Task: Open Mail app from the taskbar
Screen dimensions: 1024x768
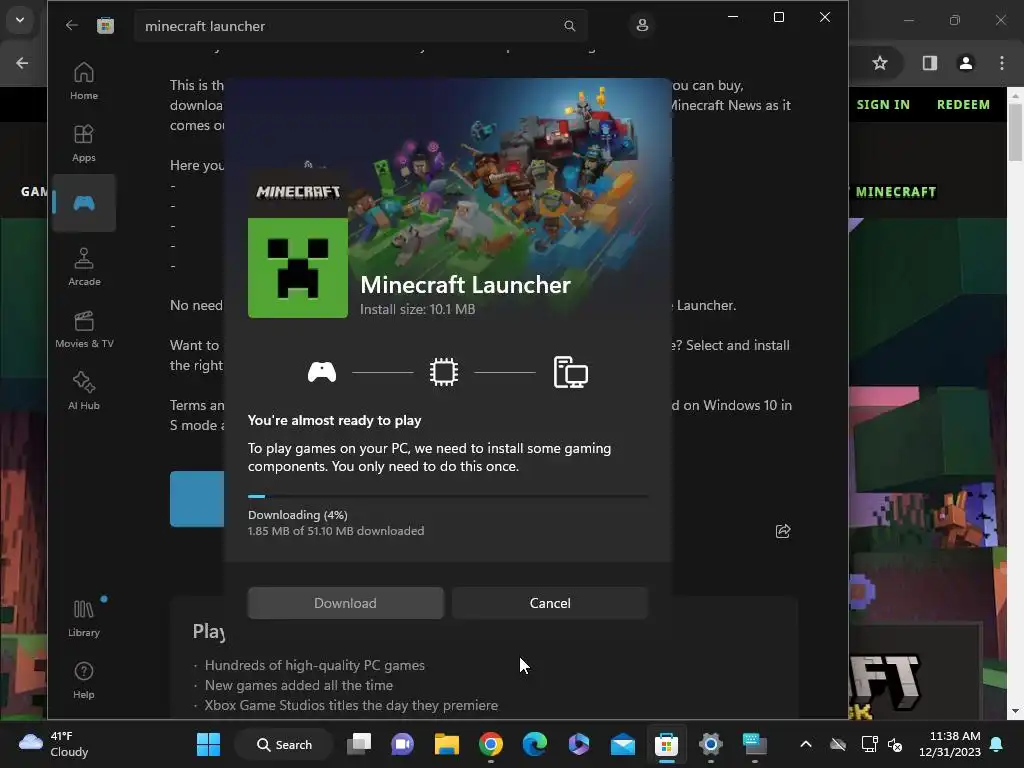Action: 622,744
